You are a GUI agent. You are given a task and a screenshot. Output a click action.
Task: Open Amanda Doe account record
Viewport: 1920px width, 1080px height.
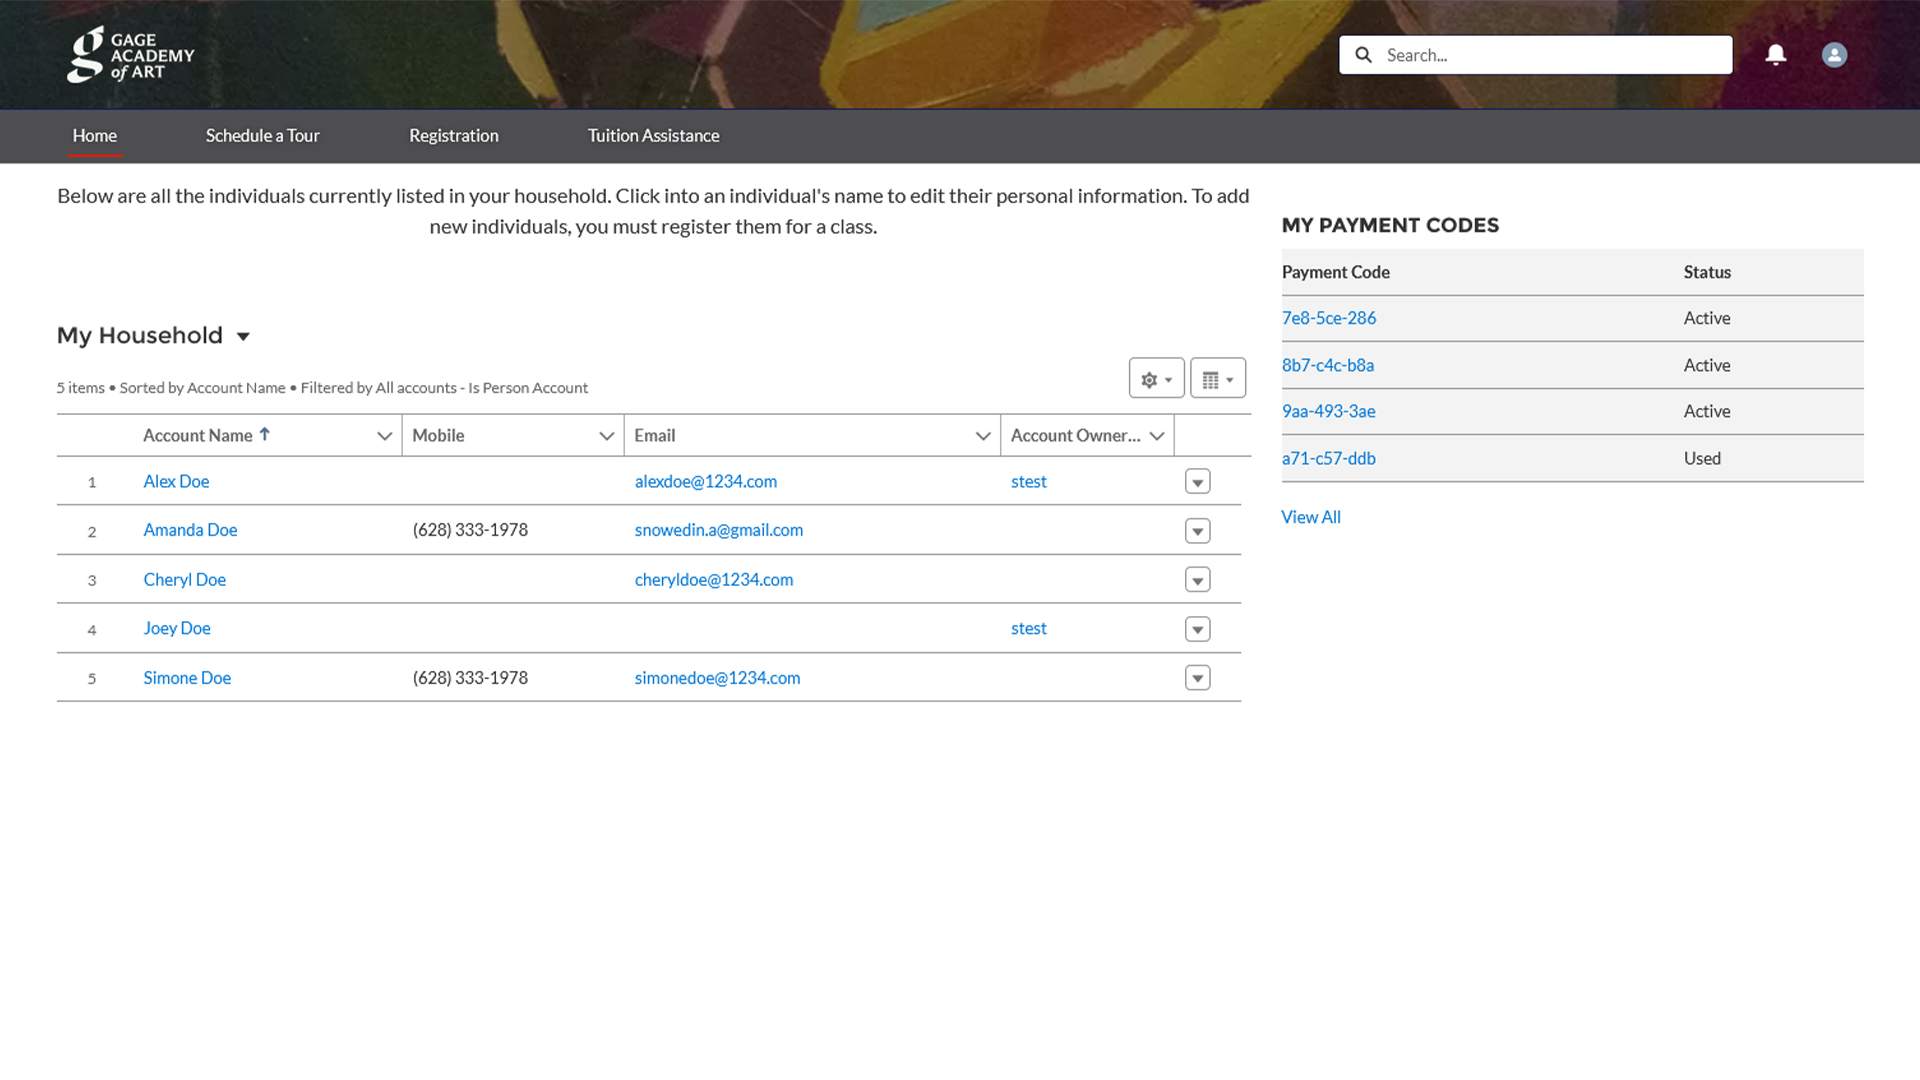click(190, 530)
